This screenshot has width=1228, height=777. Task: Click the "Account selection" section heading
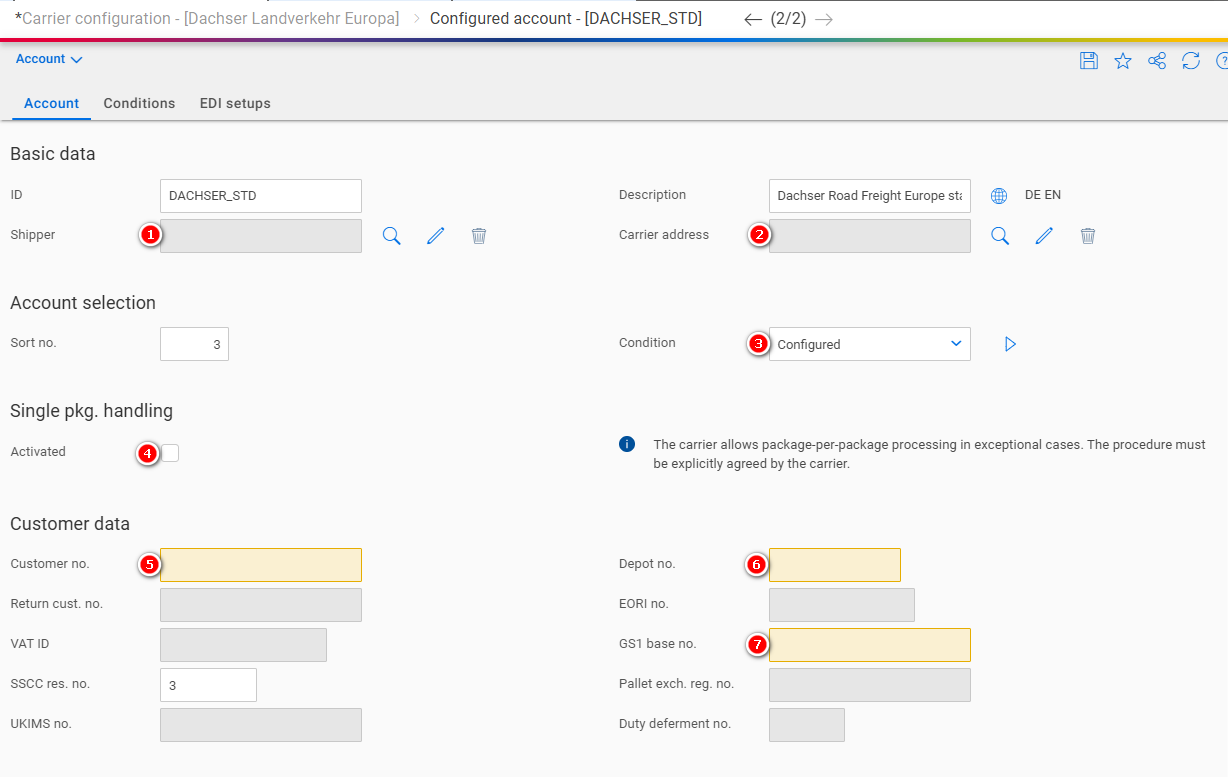click(83, 303)
